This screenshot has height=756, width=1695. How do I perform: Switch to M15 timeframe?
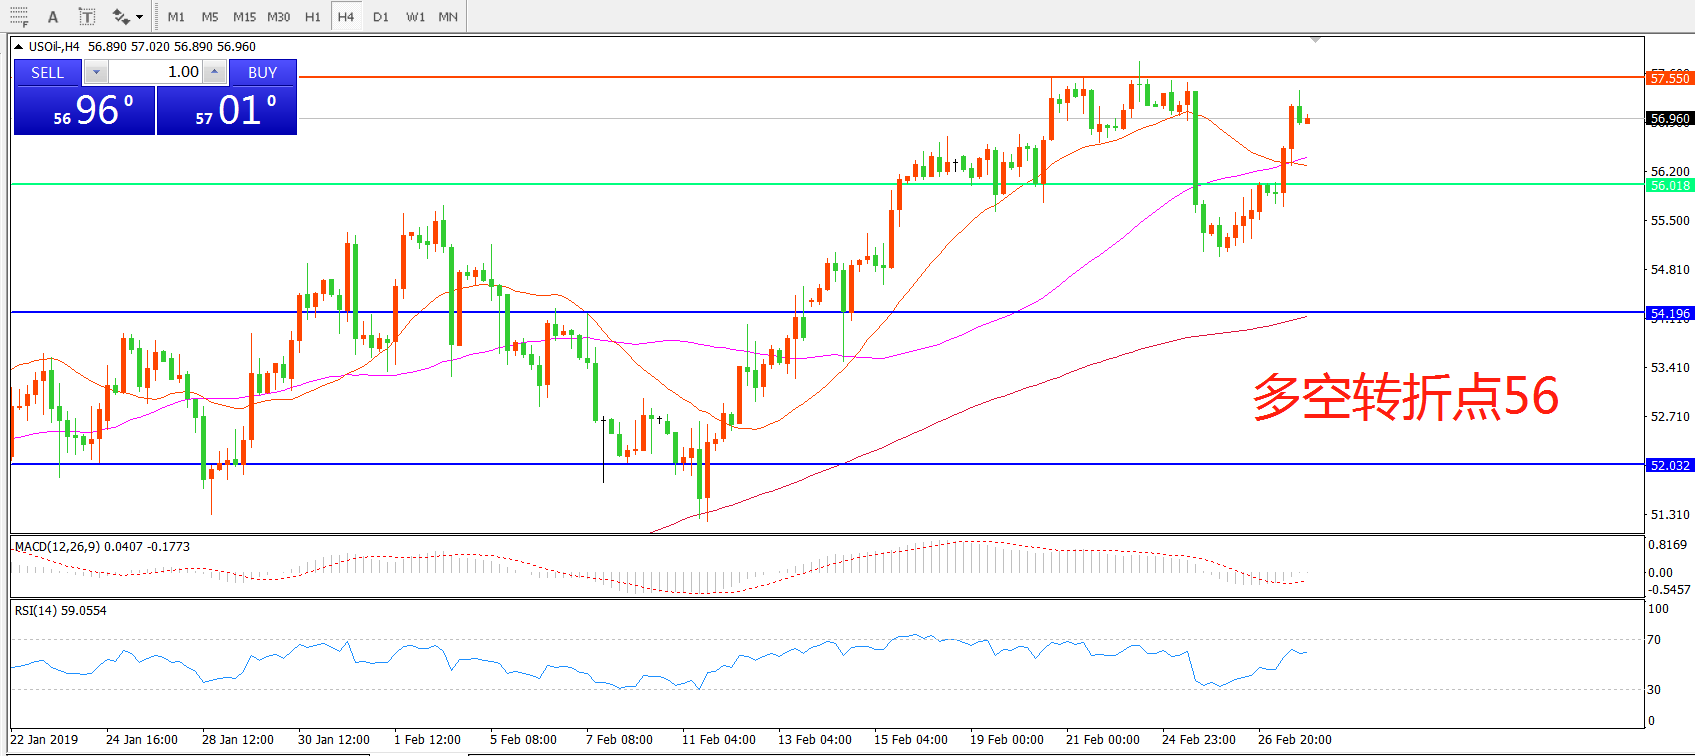[x=244, y=17]
